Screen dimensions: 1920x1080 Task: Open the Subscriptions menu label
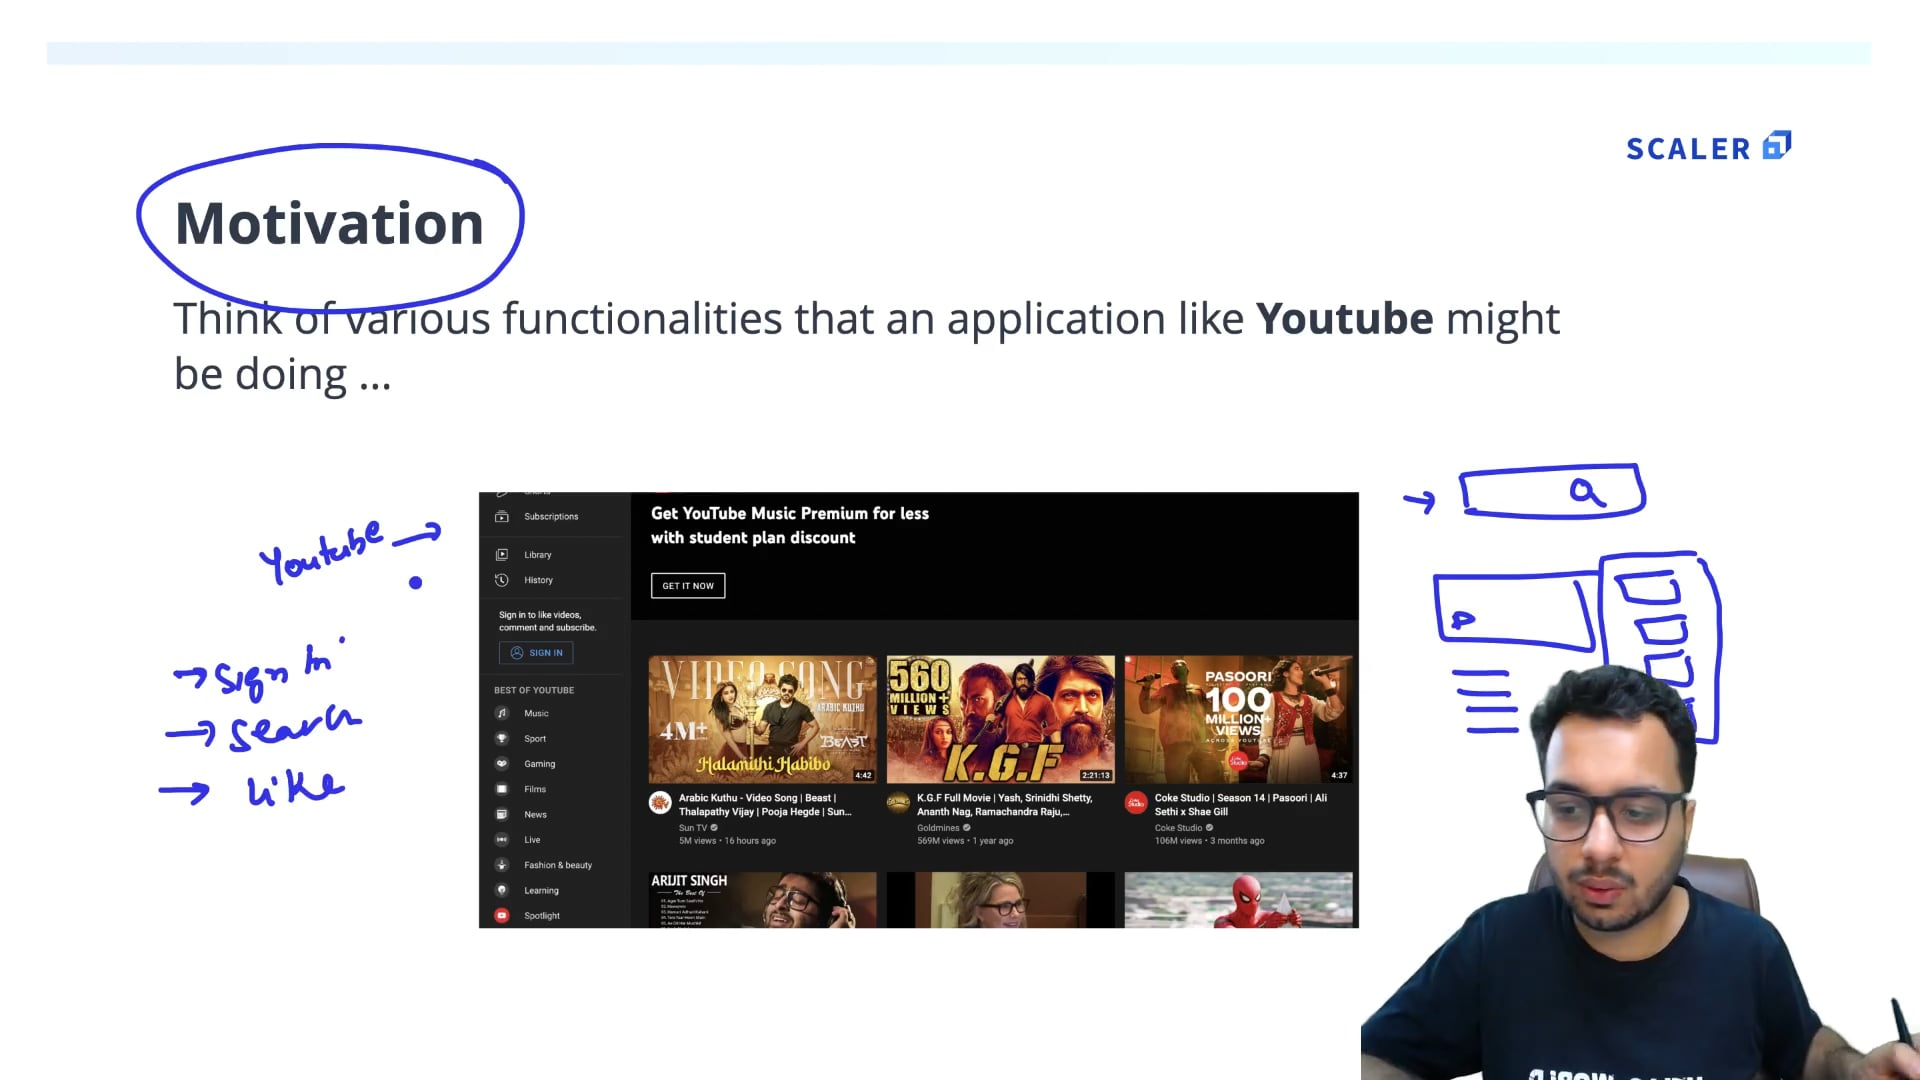pos(551,517)
